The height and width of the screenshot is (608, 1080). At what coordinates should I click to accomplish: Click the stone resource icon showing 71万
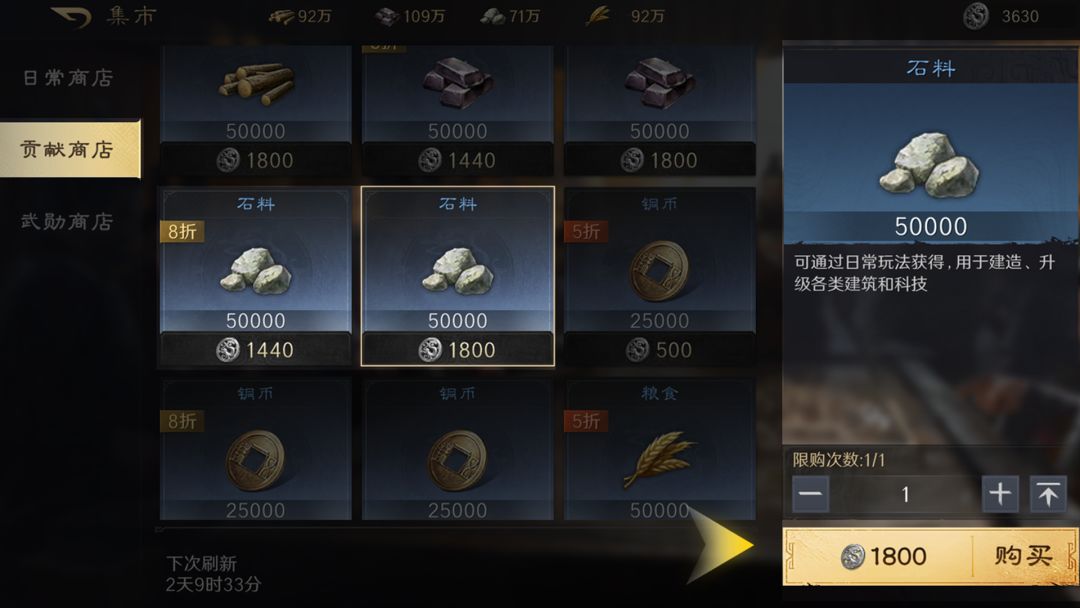click(492, 17)
